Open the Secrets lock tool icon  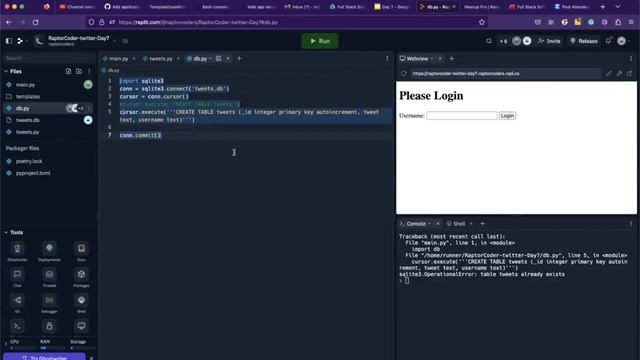point(49,326)
